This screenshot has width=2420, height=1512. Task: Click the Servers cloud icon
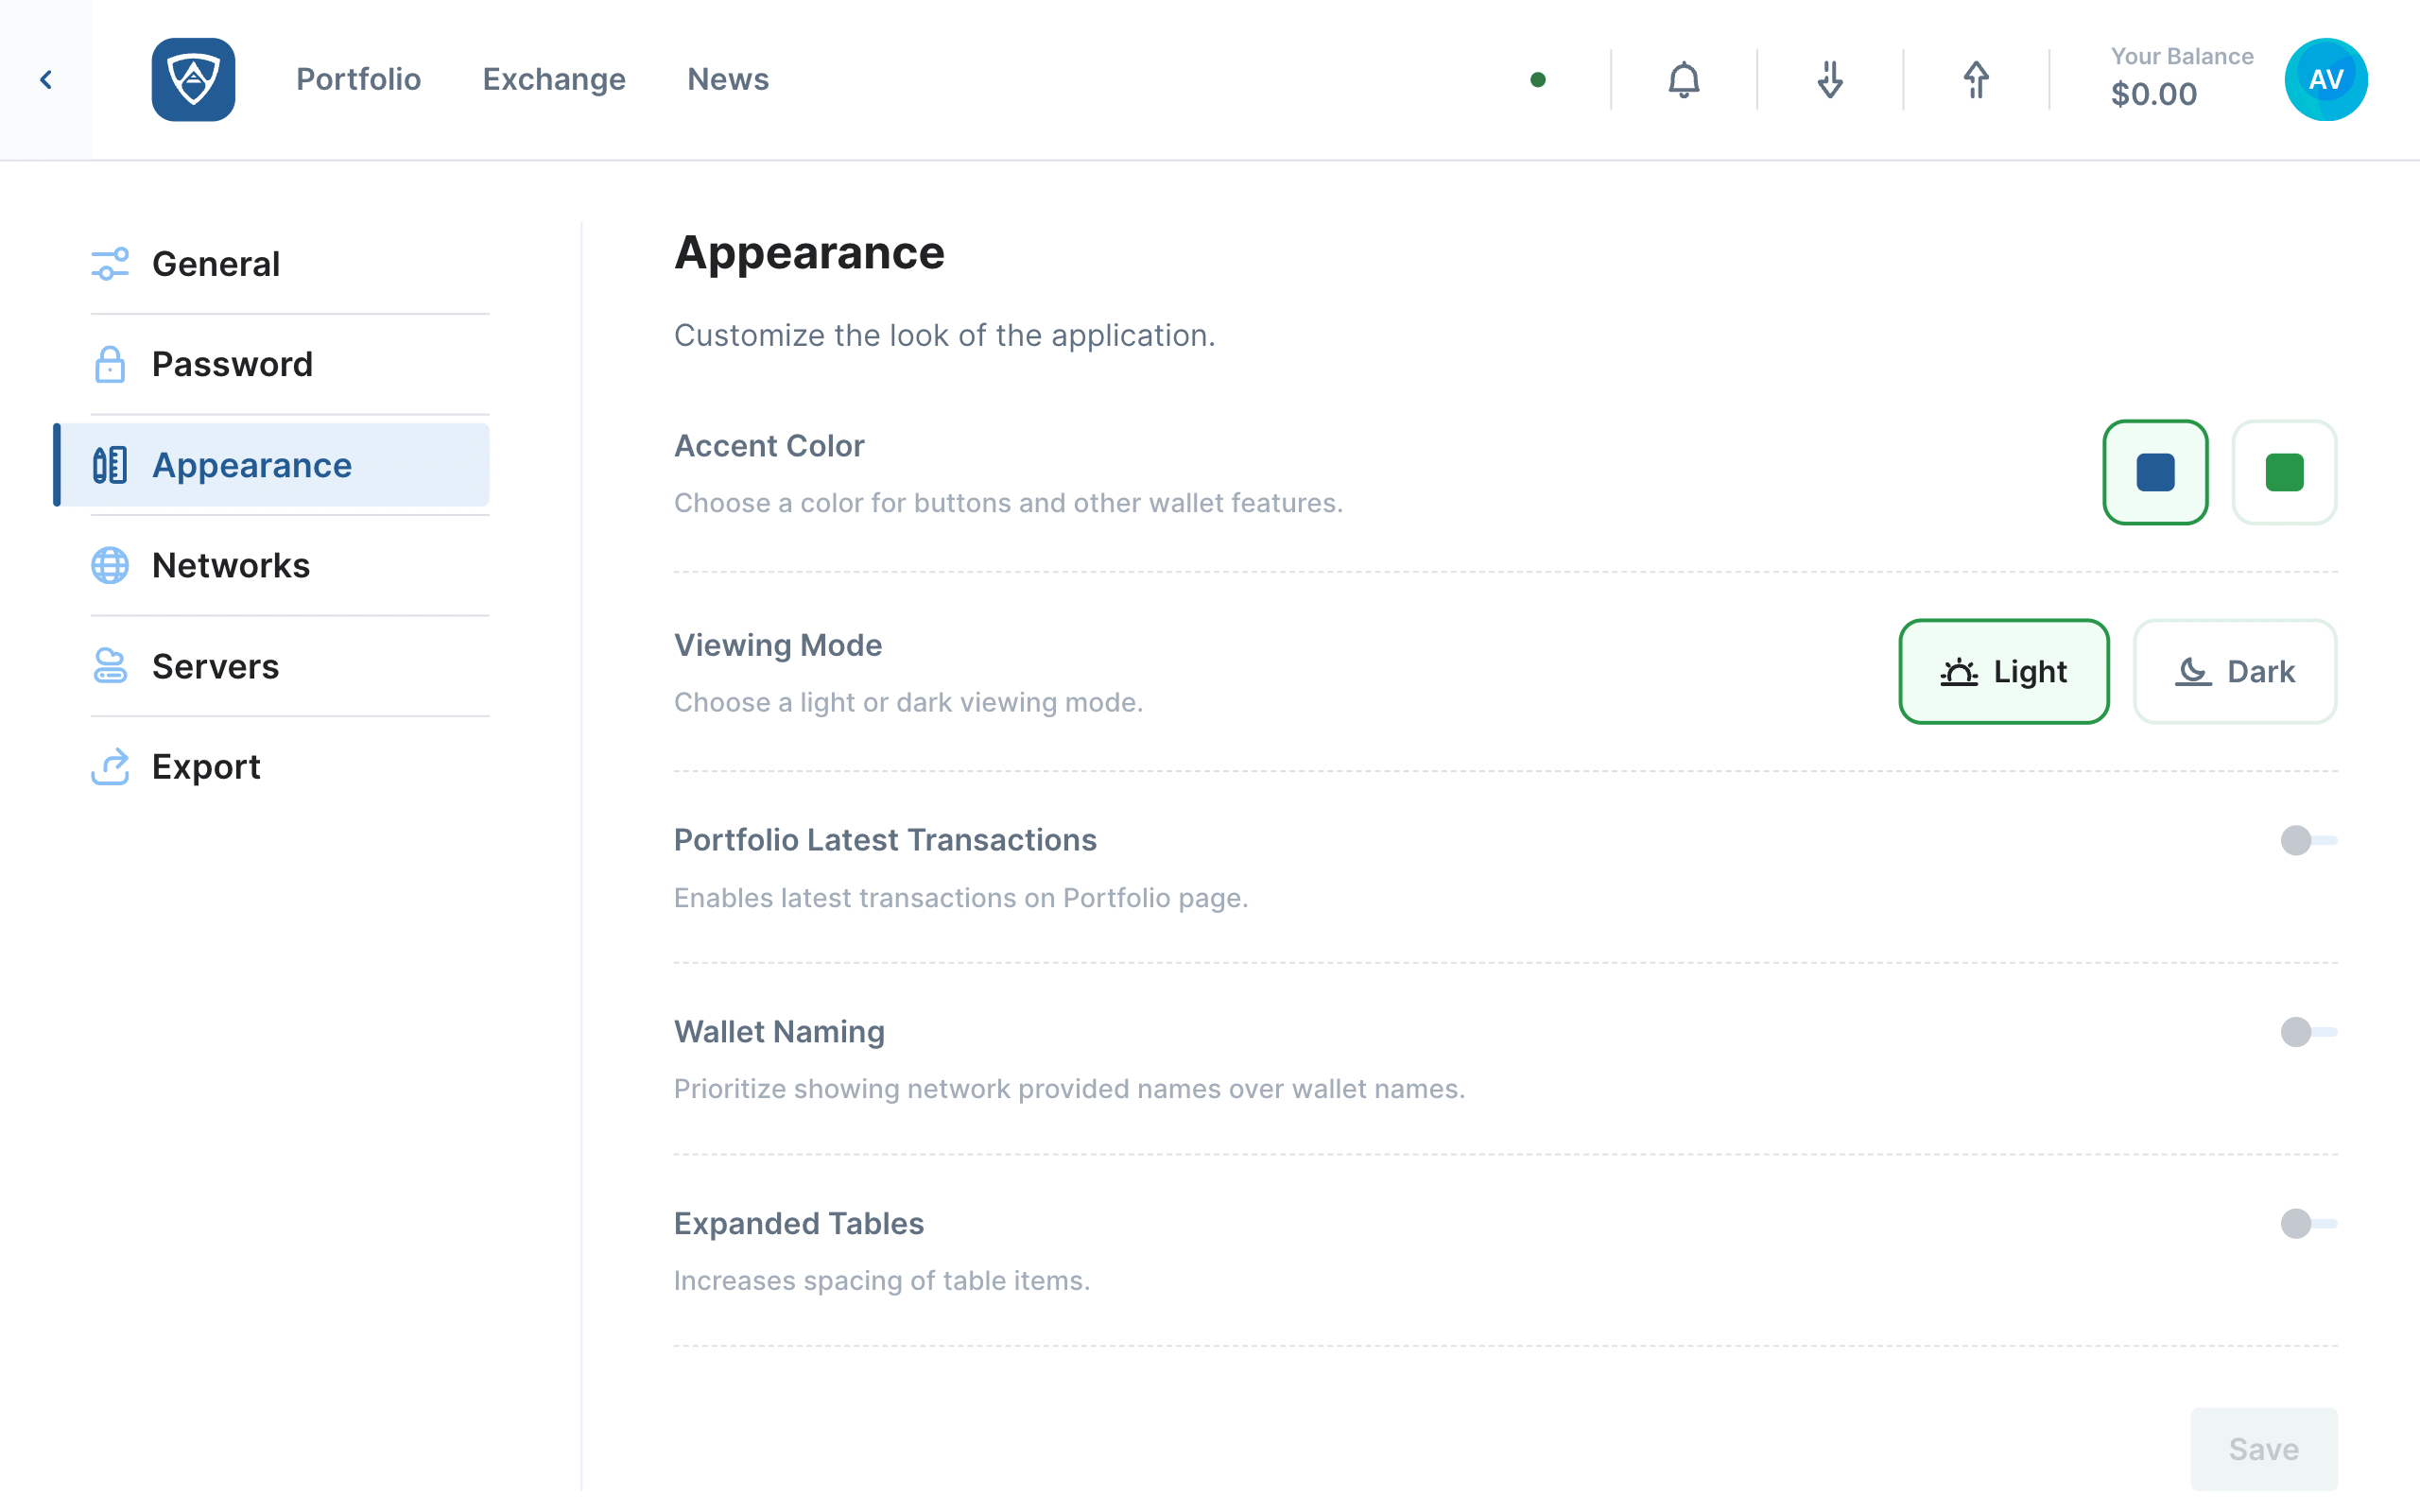tap(110, 666)
